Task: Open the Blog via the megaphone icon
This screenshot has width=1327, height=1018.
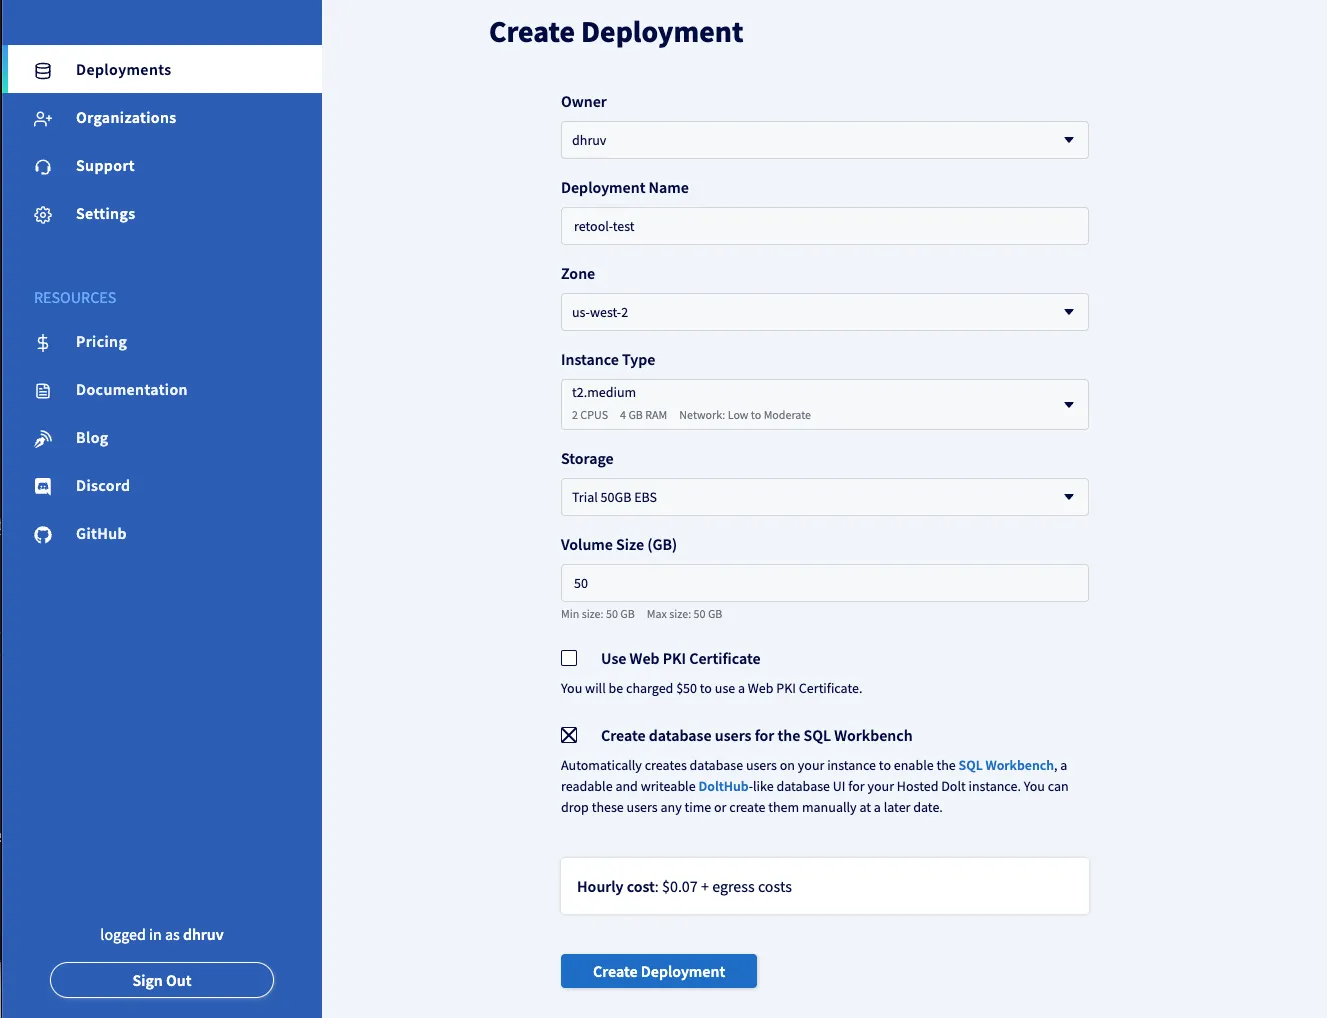Action: [x=42, y=438]
